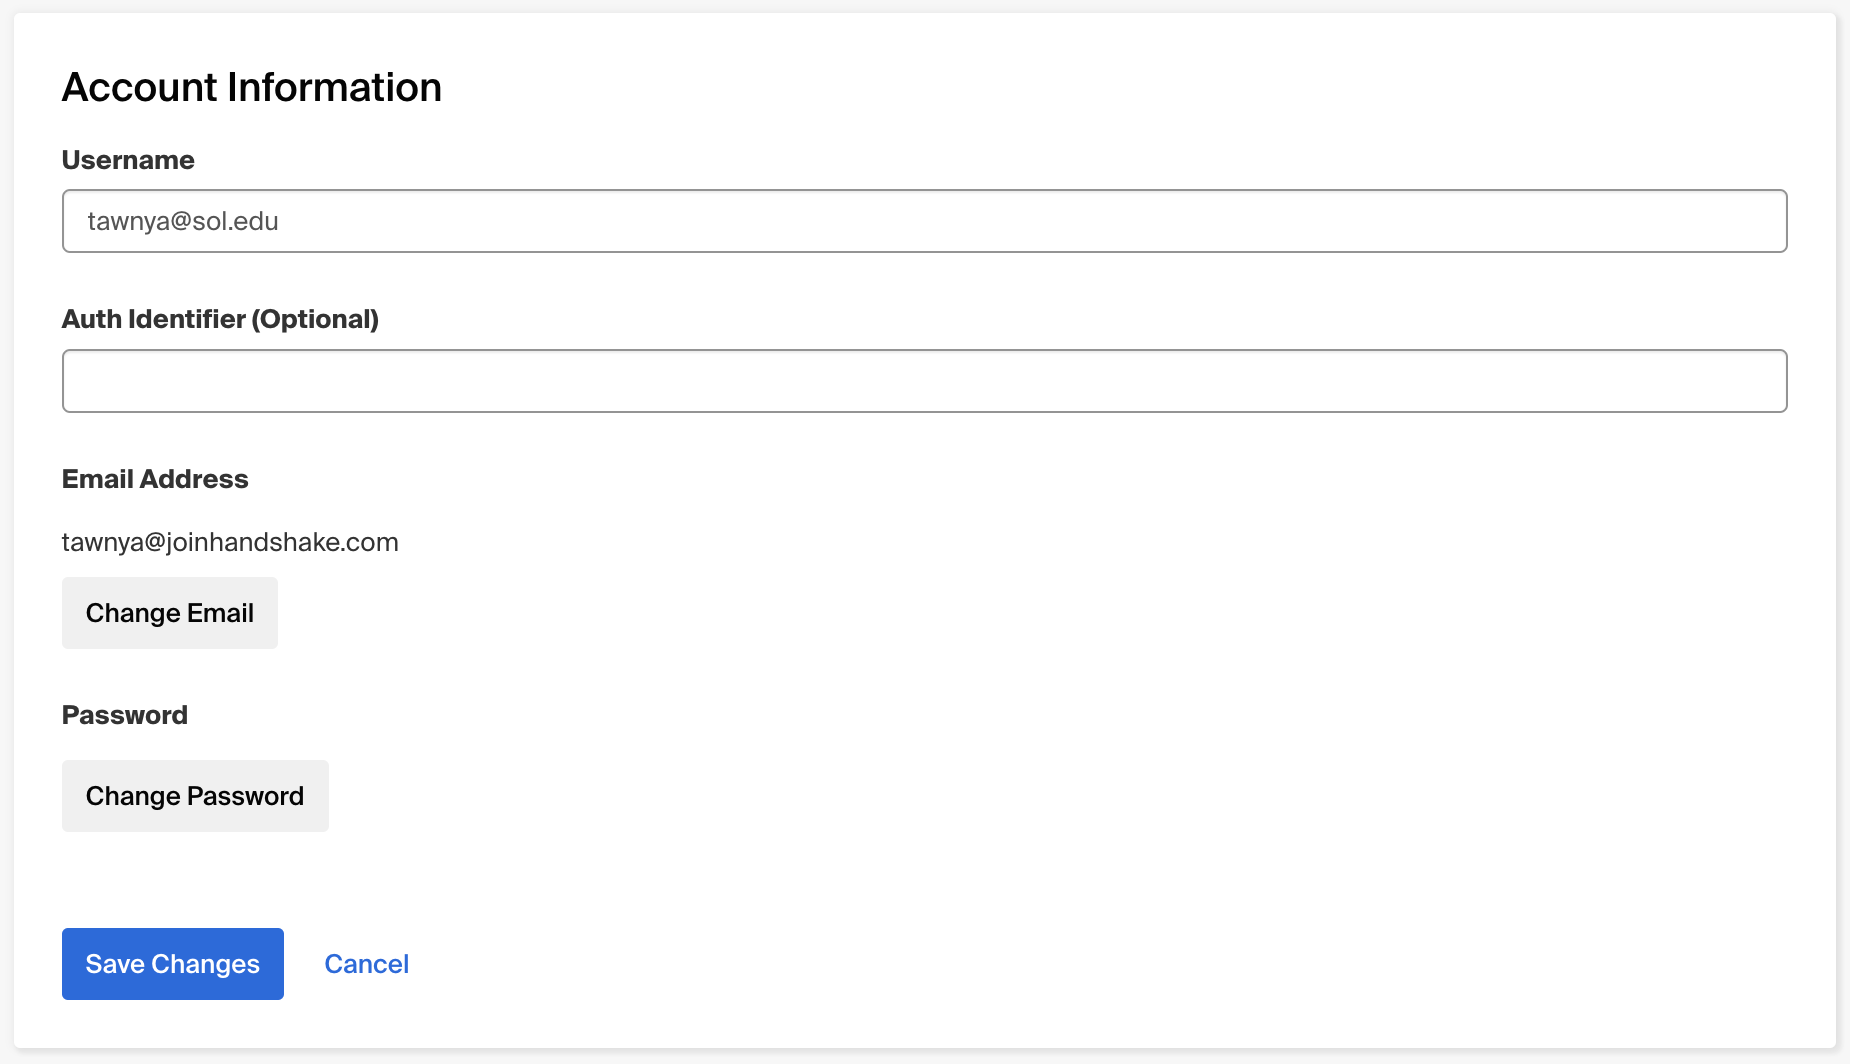The width and height of the screenshot is (1850, 1064).
Task: Focus the empty Auth Identifier field
Action: (924, 381)
